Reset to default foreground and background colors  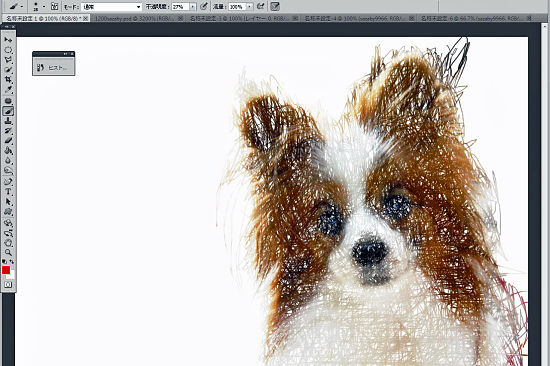click(x=4, y=261)
